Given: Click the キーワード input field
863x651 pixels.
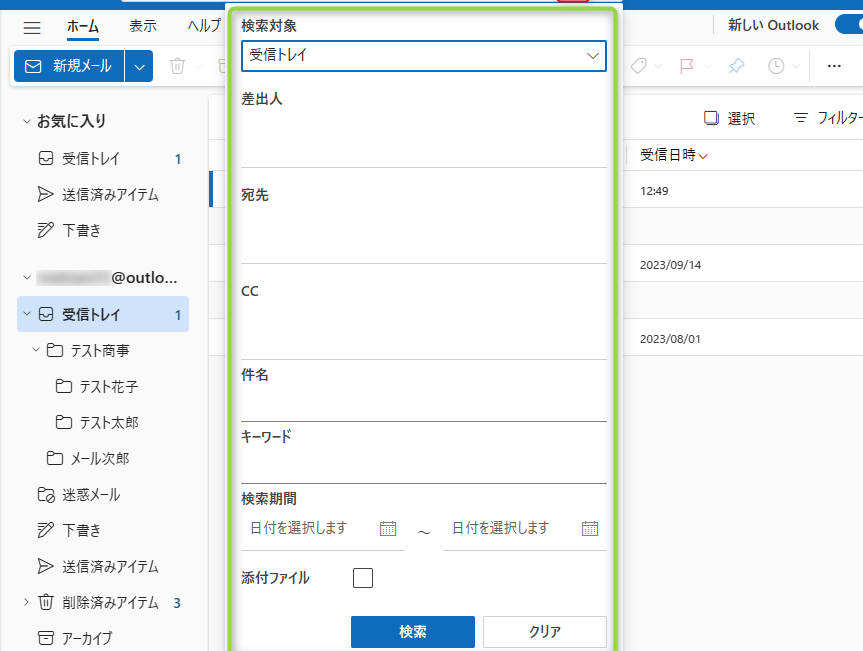Looking at the screenshot, I should click(x=424, y=466).
